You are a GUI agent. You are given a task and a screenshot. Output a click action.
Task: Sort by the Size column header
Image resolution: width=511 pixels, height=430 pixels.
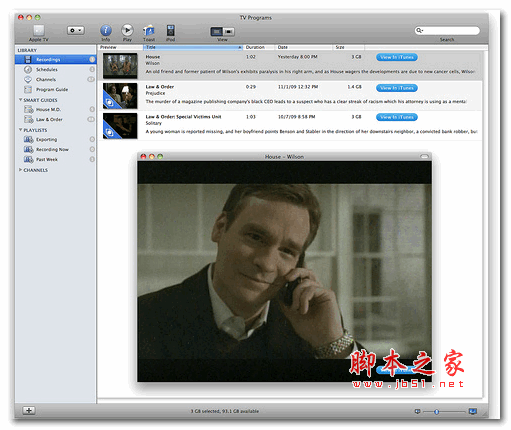tap(348, 47)
